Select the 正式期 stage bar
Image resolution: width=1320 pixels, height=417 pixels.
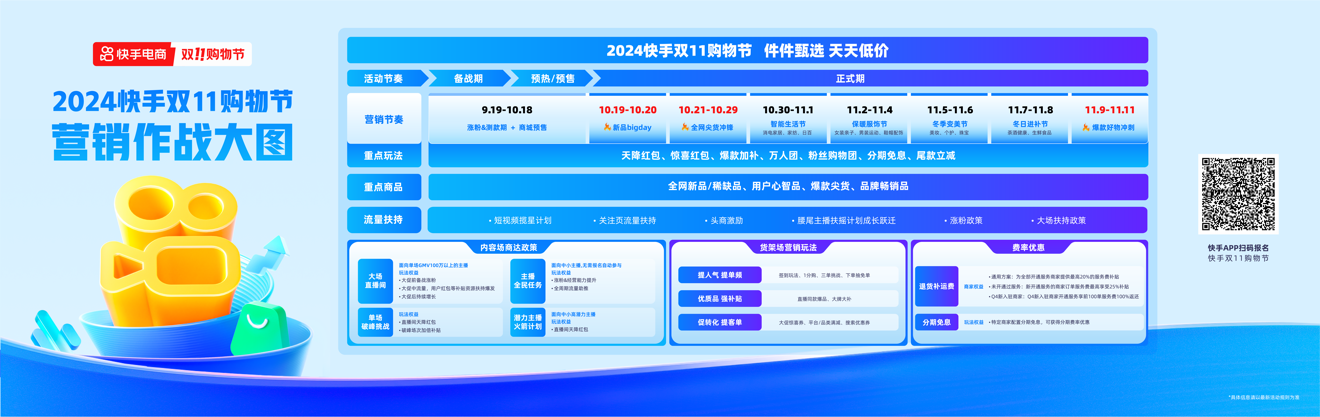click(x=870, y=78)
